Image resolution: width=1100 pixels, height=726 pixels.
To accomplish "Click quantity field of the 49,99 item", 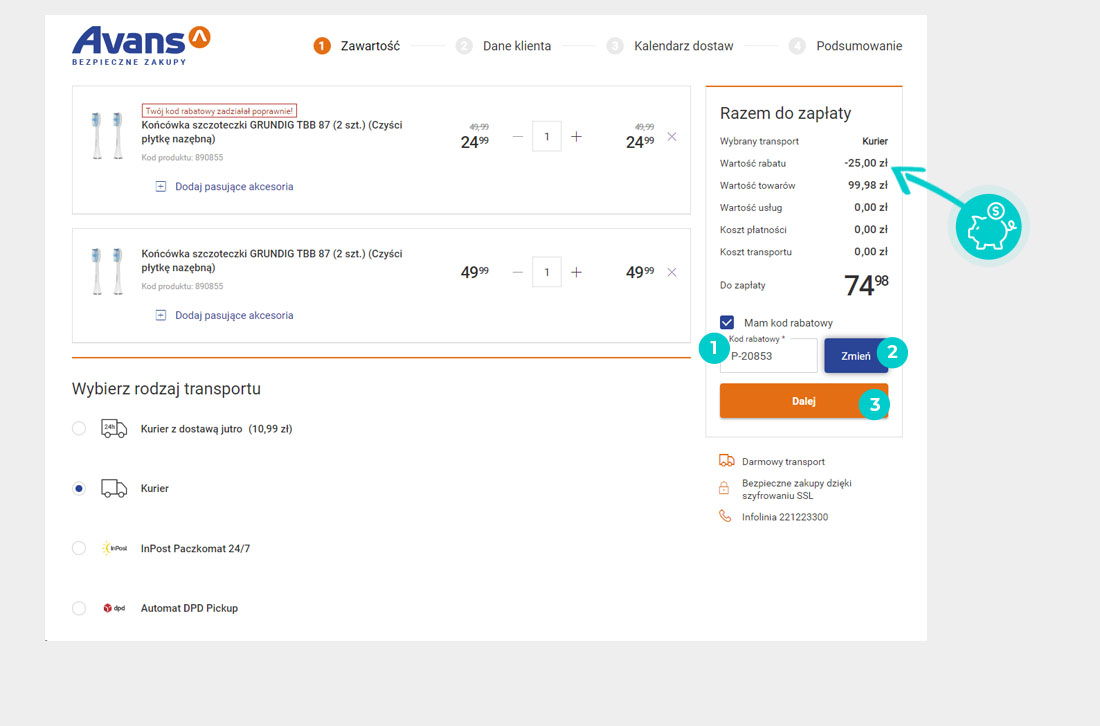I will coord(546,272).
